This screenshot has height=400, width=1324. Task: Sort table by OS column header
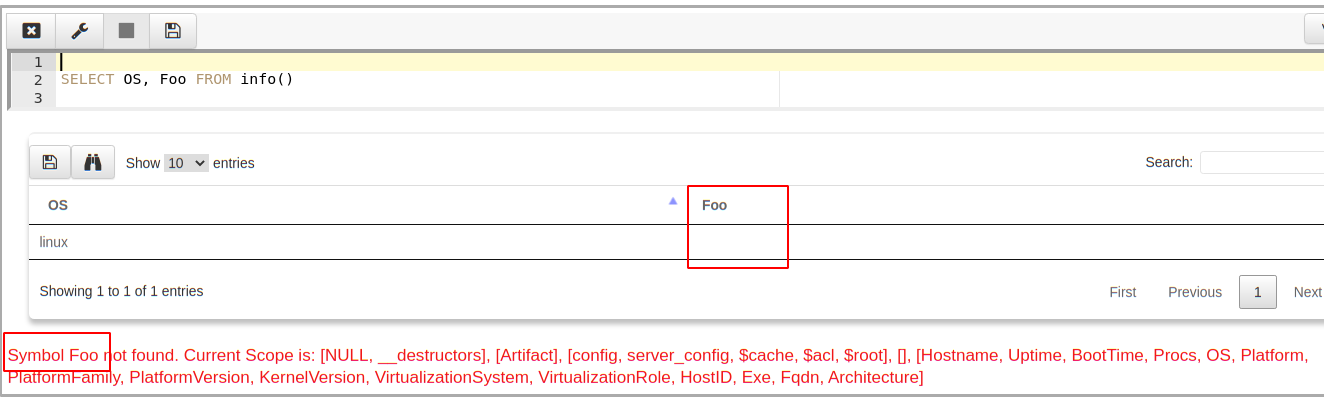click(58, 205)
